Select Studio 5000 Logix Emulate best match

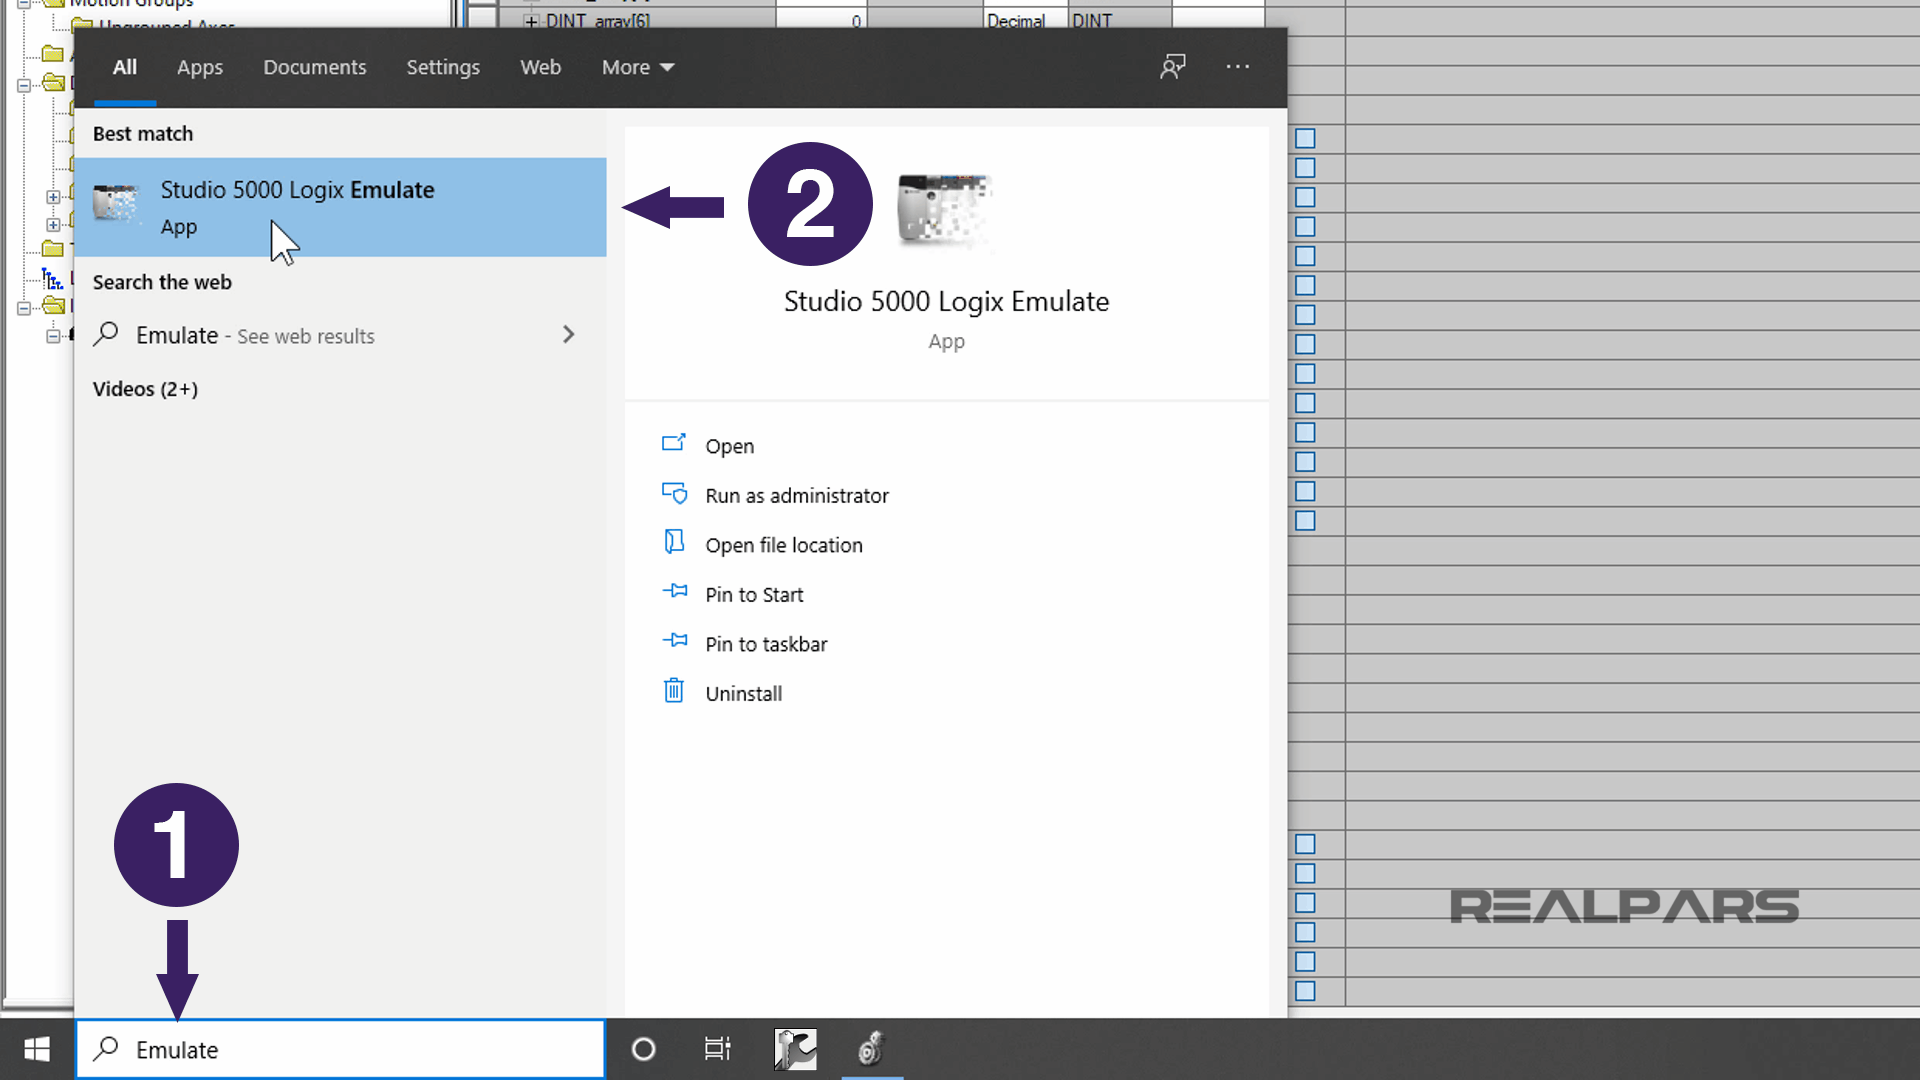tap(340, 207)
